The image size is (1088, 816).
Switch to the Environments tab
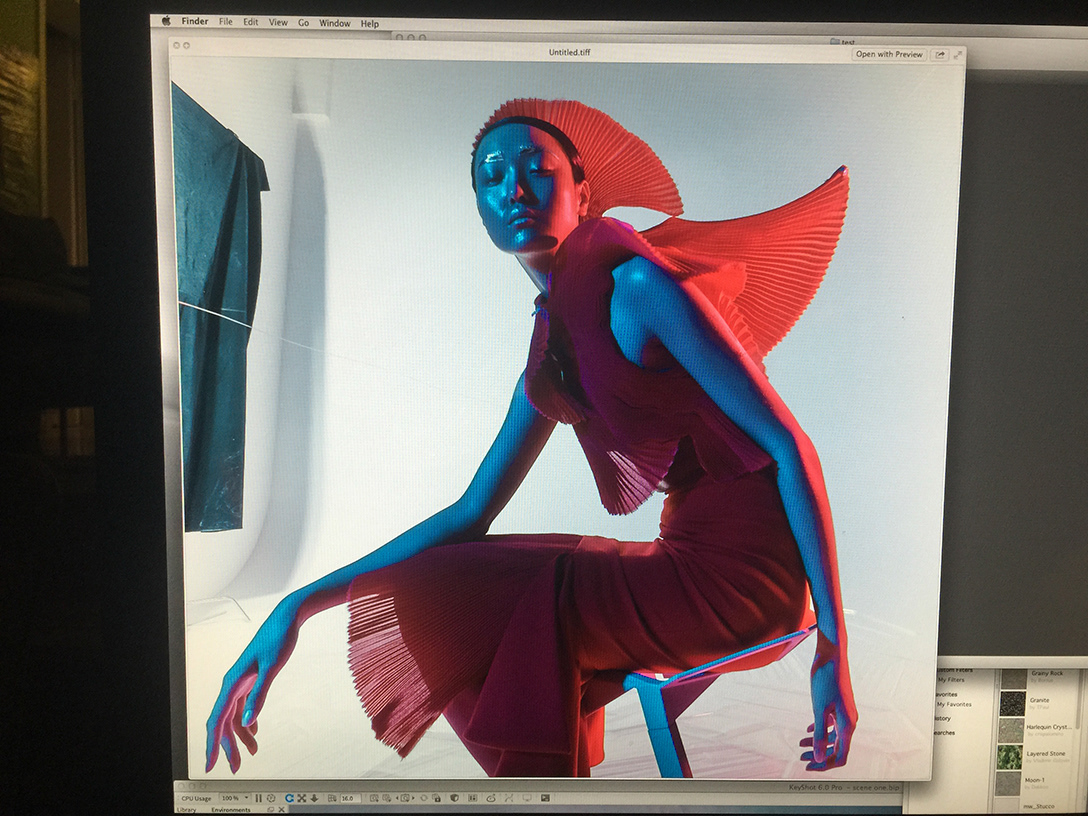[x=231, y=810]
